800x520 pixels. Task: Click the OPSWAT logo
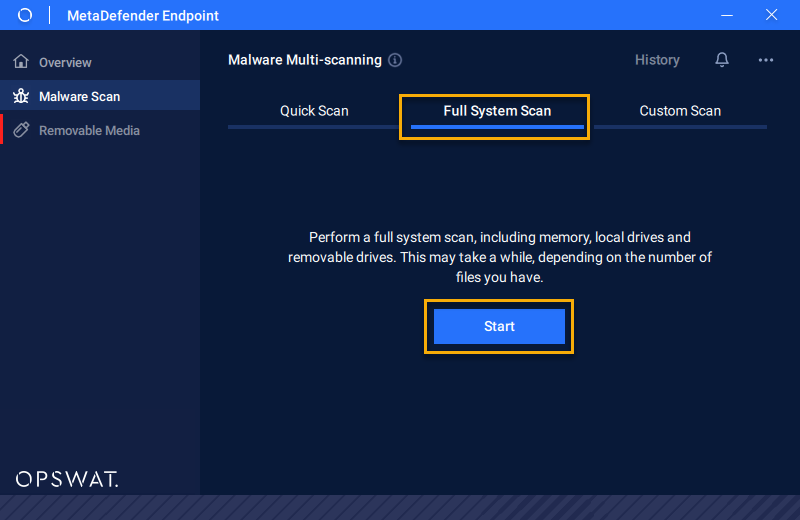coord(67,479)
